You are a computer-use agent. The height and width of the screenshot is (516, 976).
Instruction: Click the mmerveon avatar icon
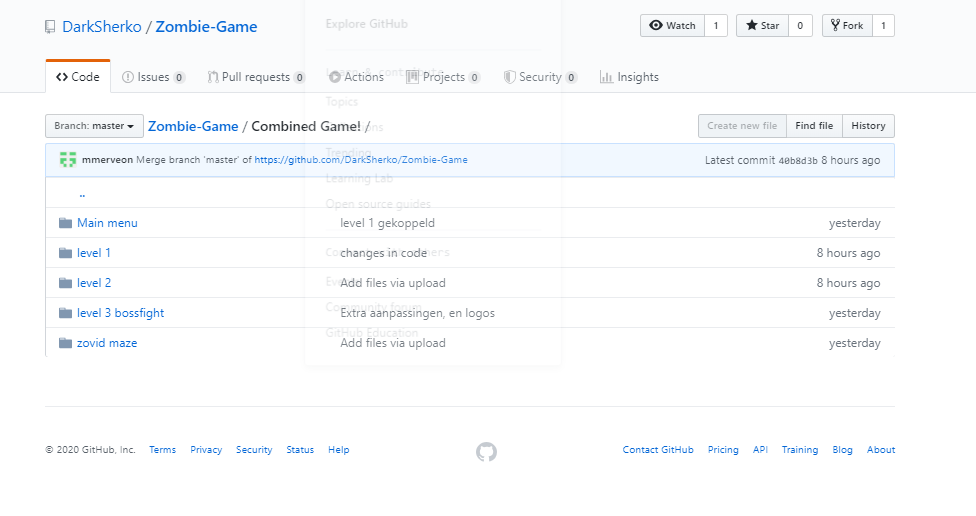point(68,159)
